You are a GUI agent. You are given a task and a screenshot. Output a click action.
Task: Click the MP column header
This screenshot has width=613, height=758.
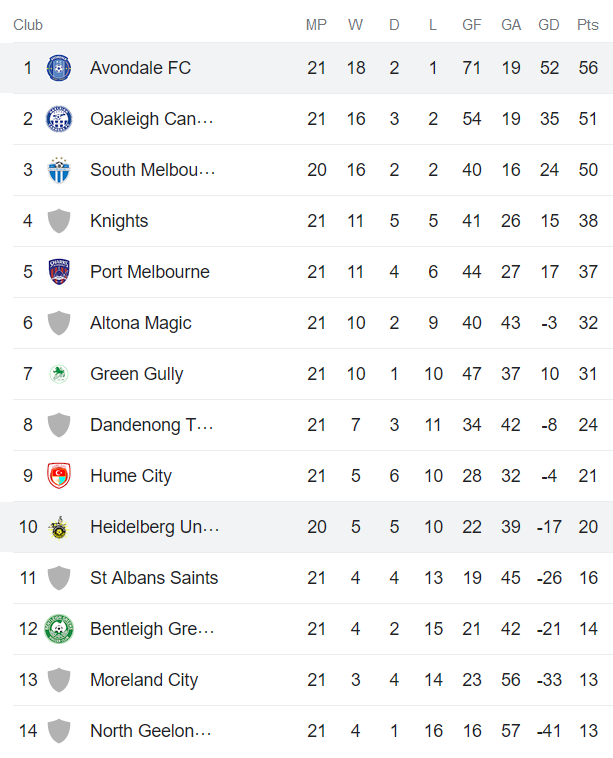click(317, 25)
